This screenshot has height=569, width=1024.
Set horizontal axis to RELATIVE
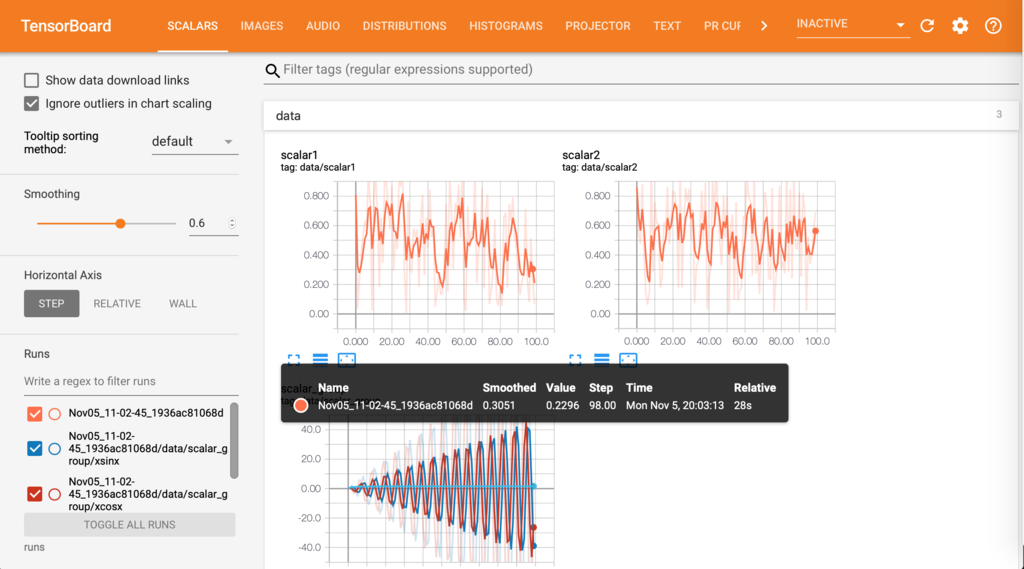click(117, 304)
